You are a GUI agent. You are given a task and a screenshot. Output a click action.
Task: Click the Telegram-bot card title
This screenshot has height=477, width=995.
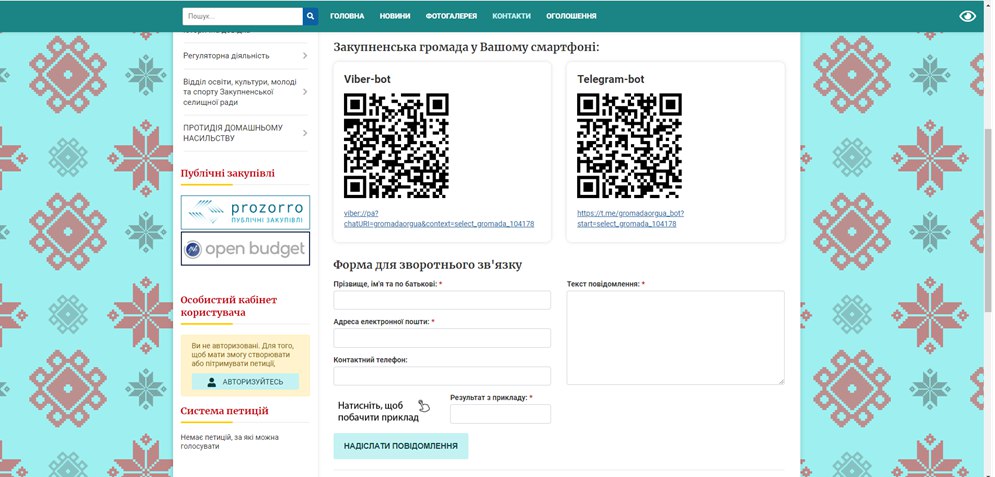point(610,79)
